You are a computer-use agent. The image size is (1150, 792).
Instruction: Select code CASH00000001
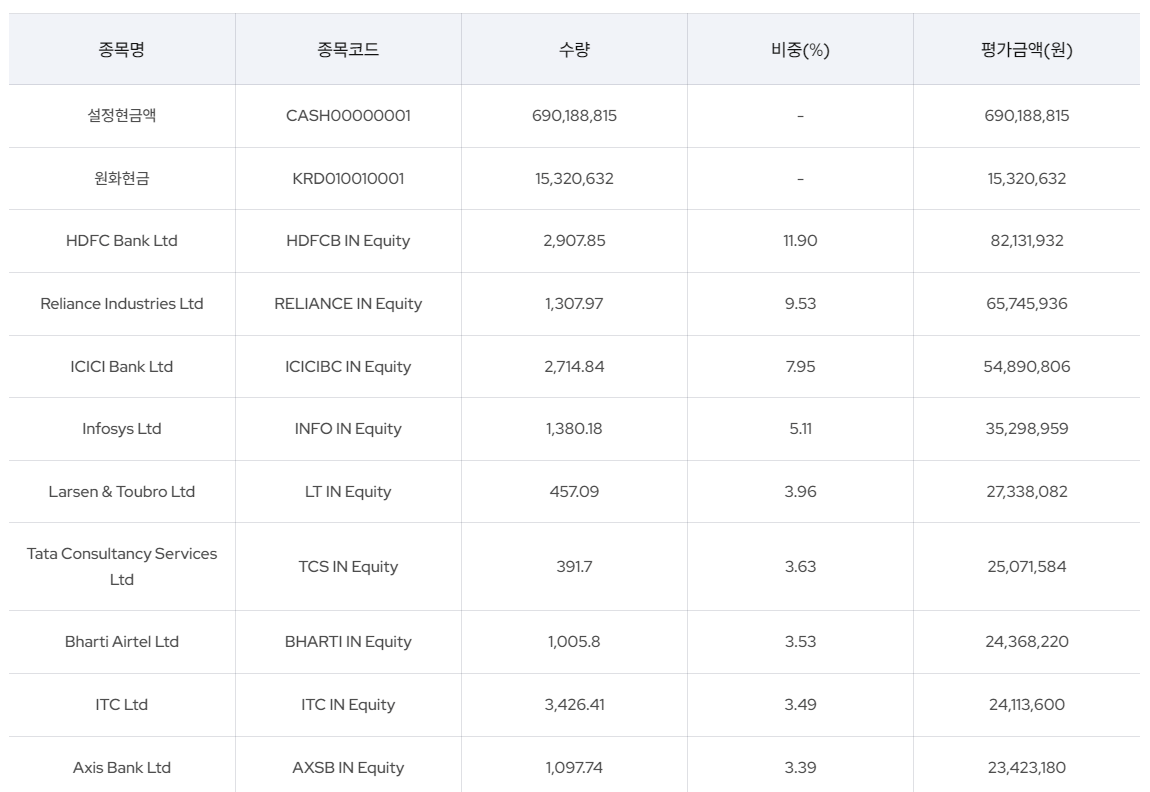coord(348,116)
